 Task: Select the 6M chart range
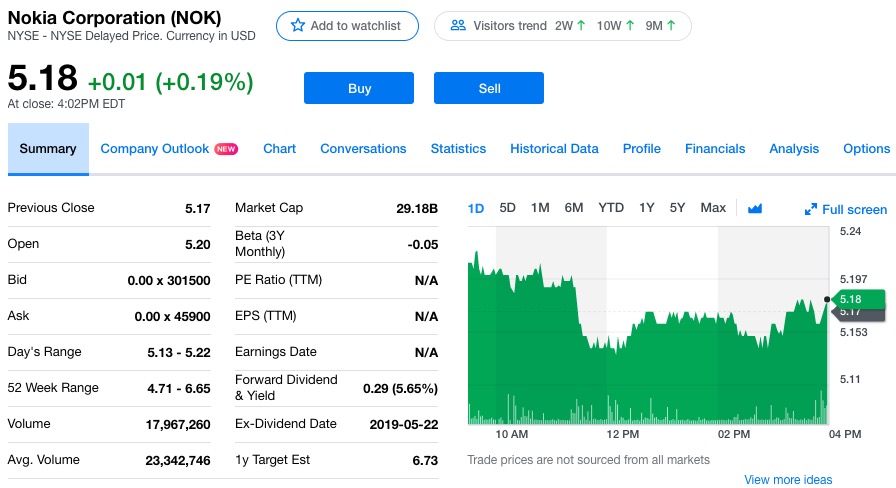click(574, 207)
